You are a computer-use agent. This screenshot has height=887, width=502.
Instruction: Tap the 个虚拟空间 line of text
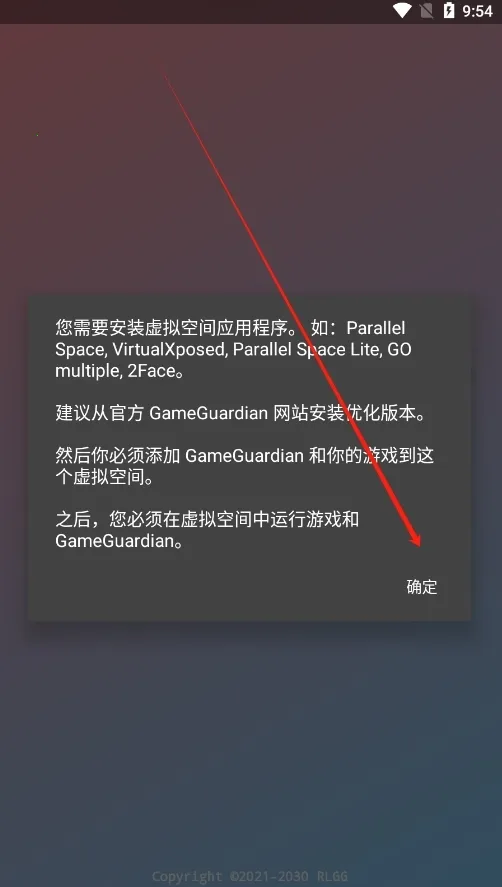pyautogui.click(x=105, y=477)
